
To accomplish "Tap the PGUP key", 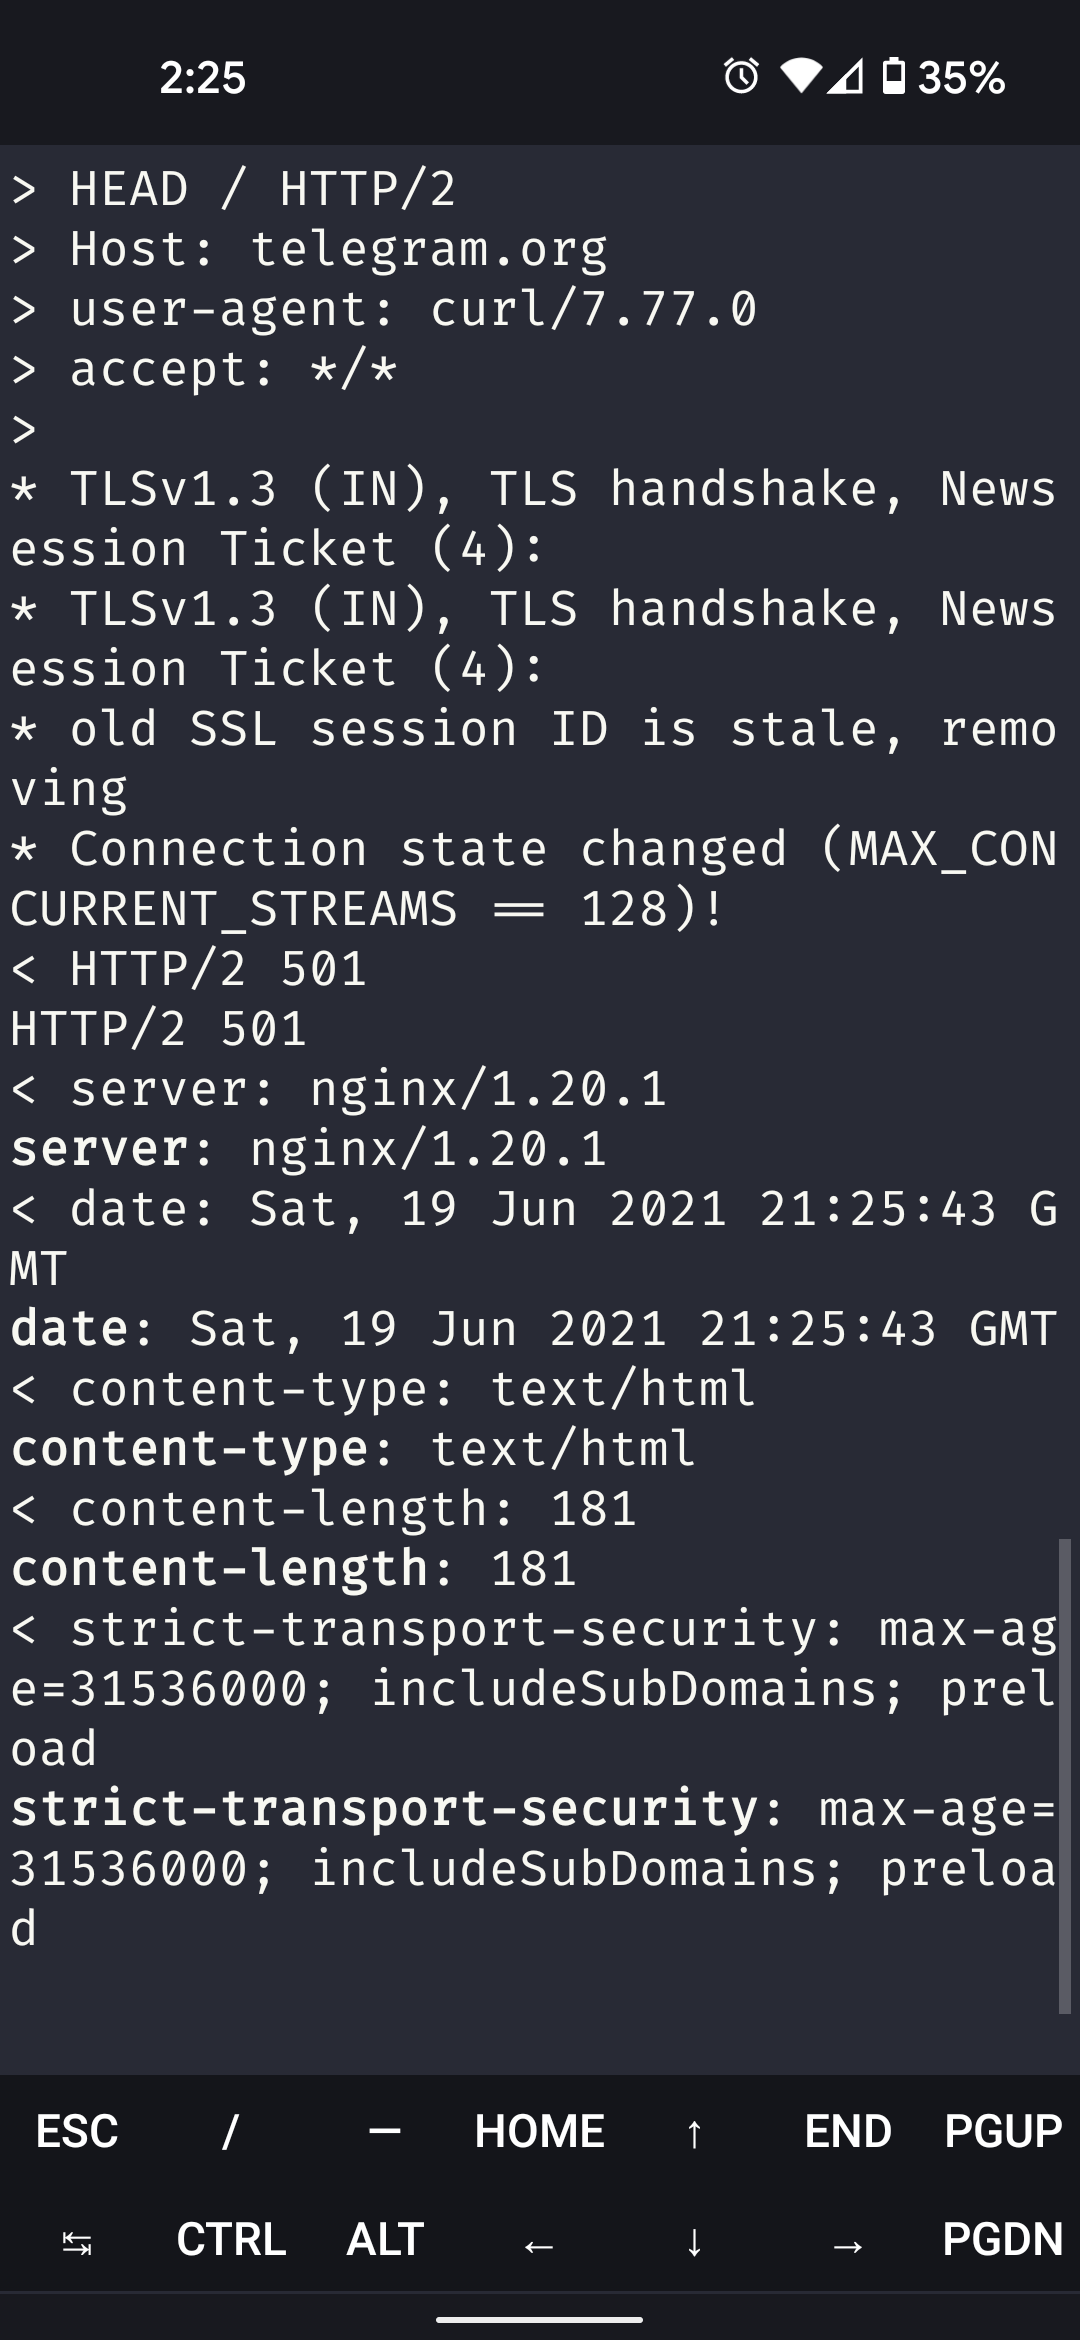I will pyautogui.click(x=1002, y=2131).
